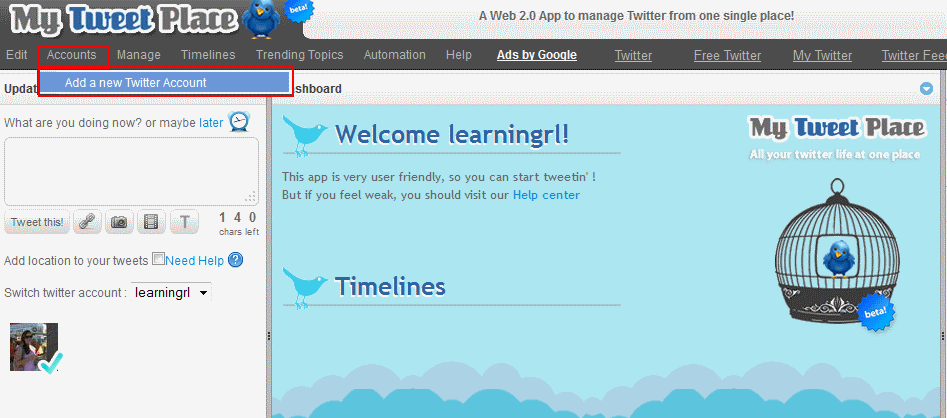Click the My Tweet Place header logo text
Image resolution: width=947 pixels, height=418 pixels.
[x=123, y=20]
